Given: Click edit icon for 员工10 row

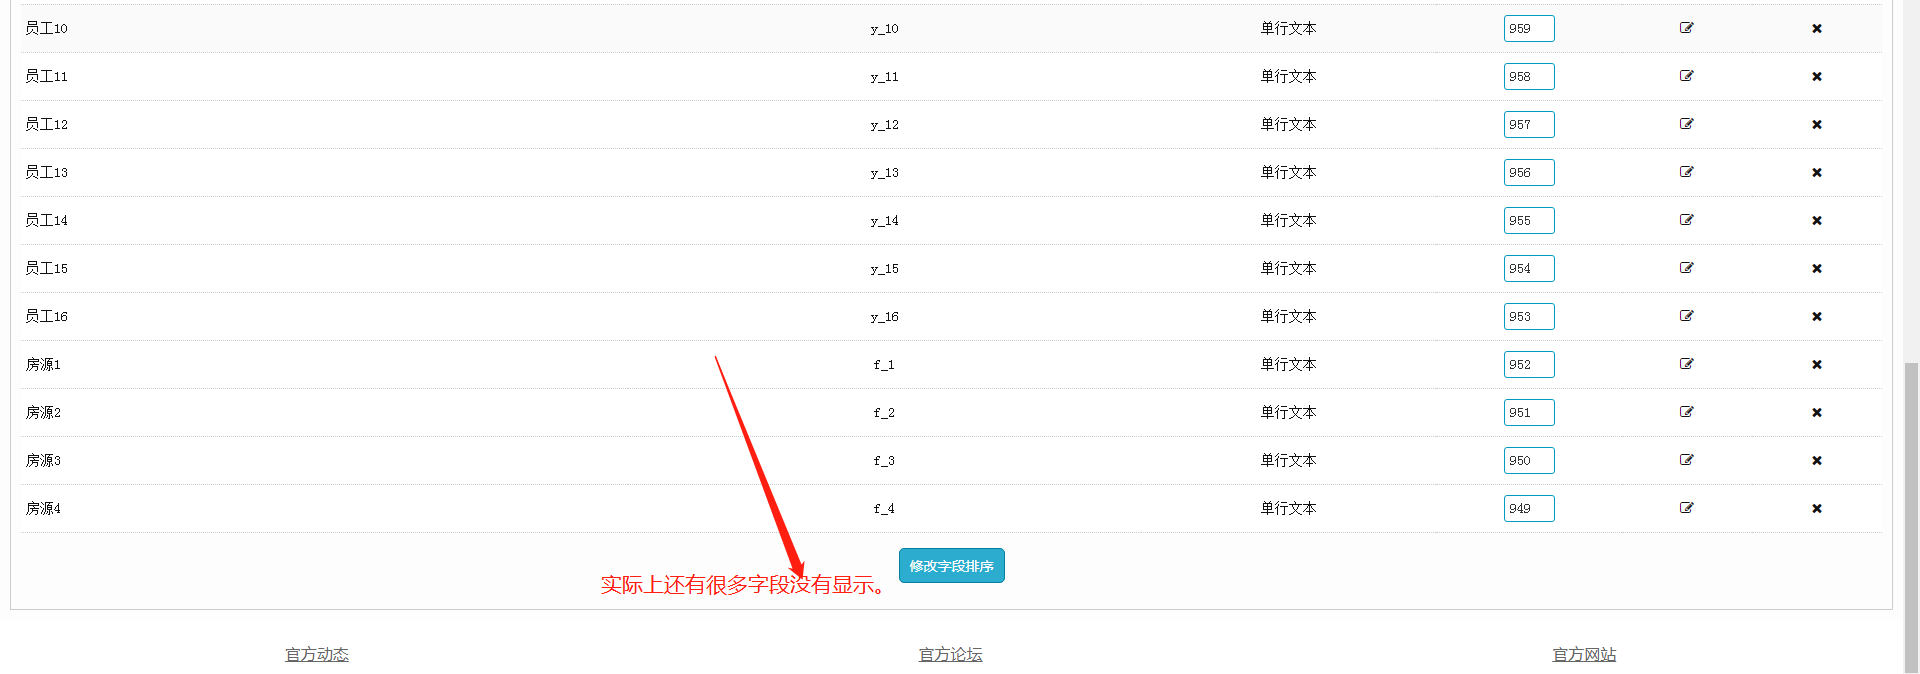Looking at the screenshot, I should coord(1686,28).
